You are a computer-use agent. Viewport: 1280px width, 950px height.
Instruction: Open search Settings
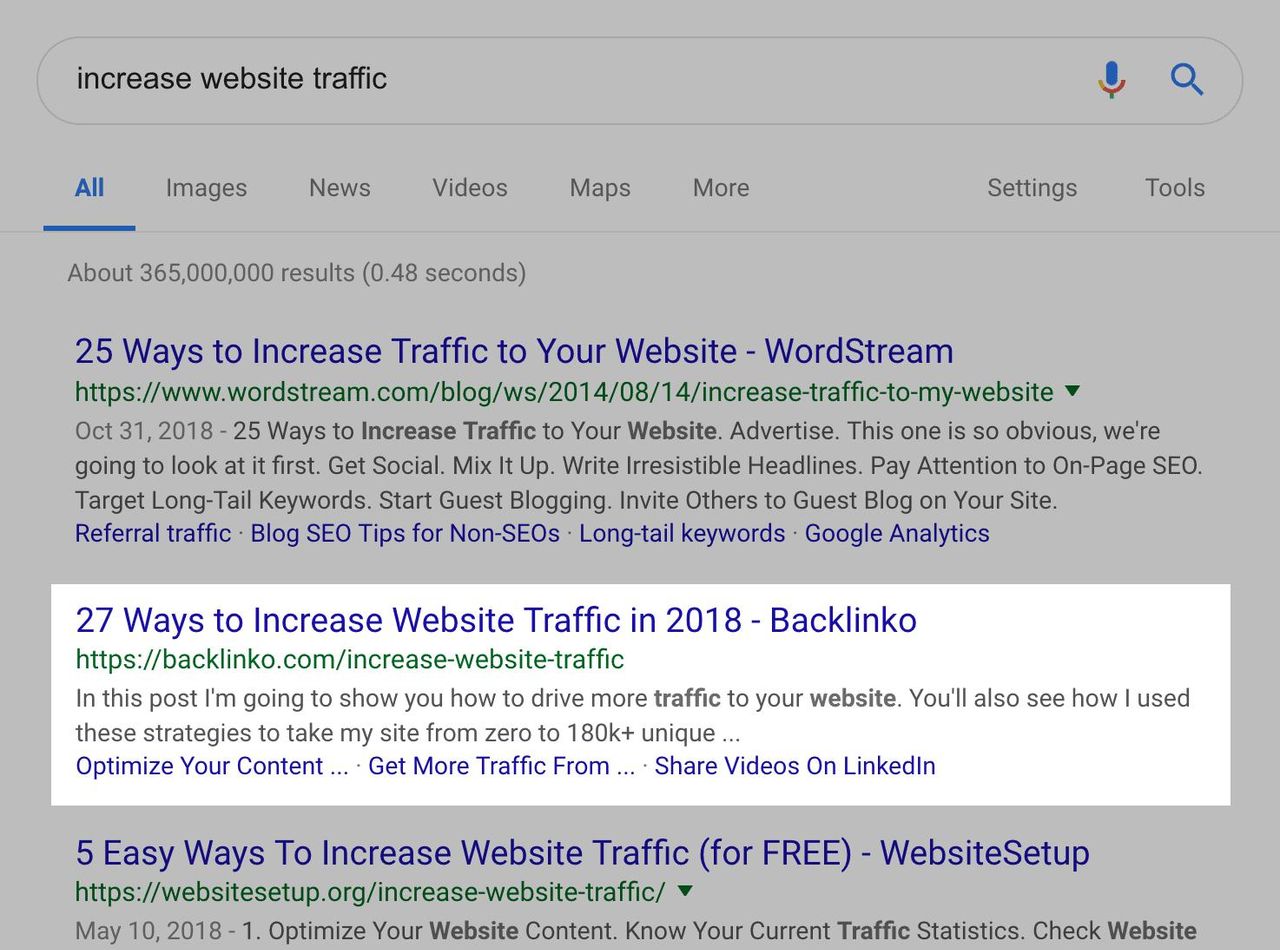[x=1032, y=188]
